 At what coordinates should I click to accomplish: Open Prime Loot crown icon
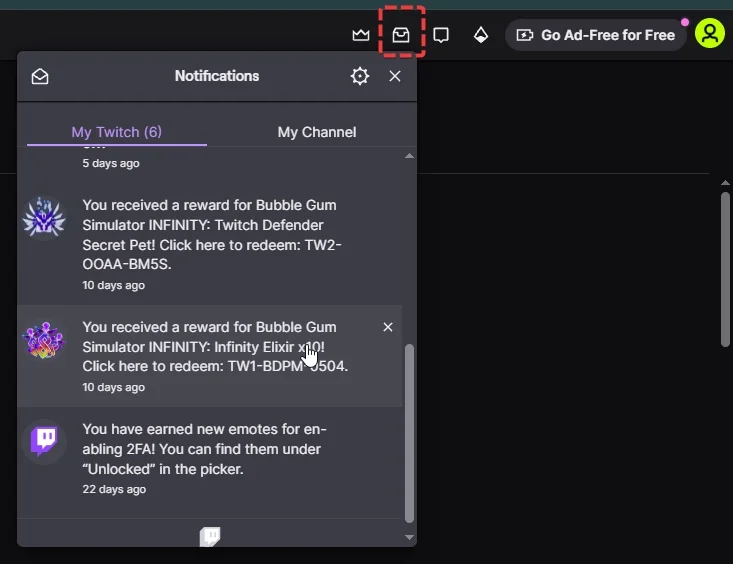361,35
